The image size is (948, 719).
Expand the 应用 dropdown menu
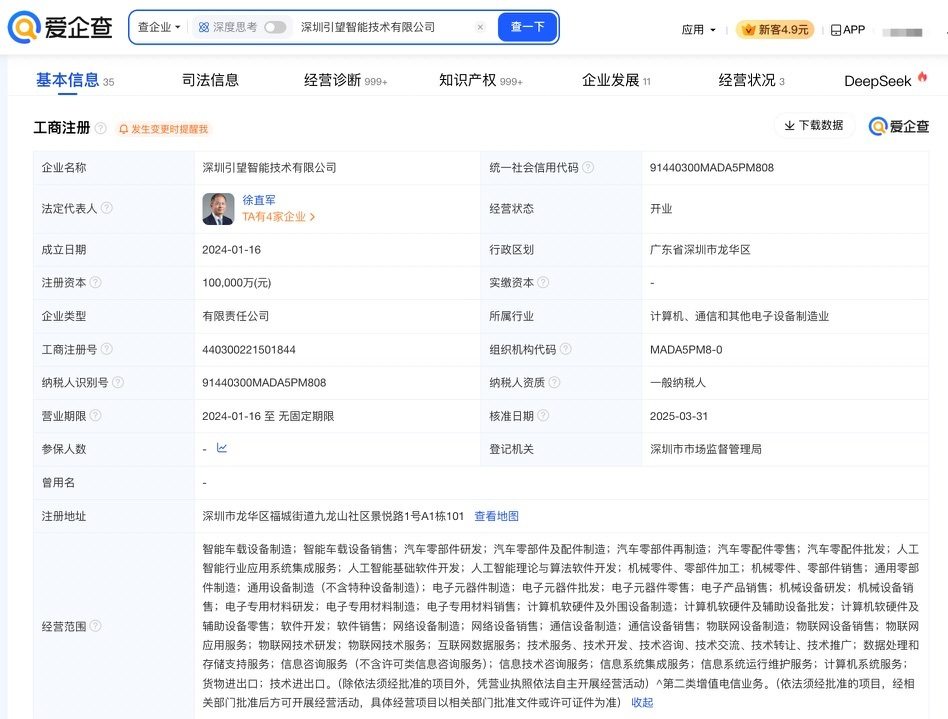pos(699,30)
